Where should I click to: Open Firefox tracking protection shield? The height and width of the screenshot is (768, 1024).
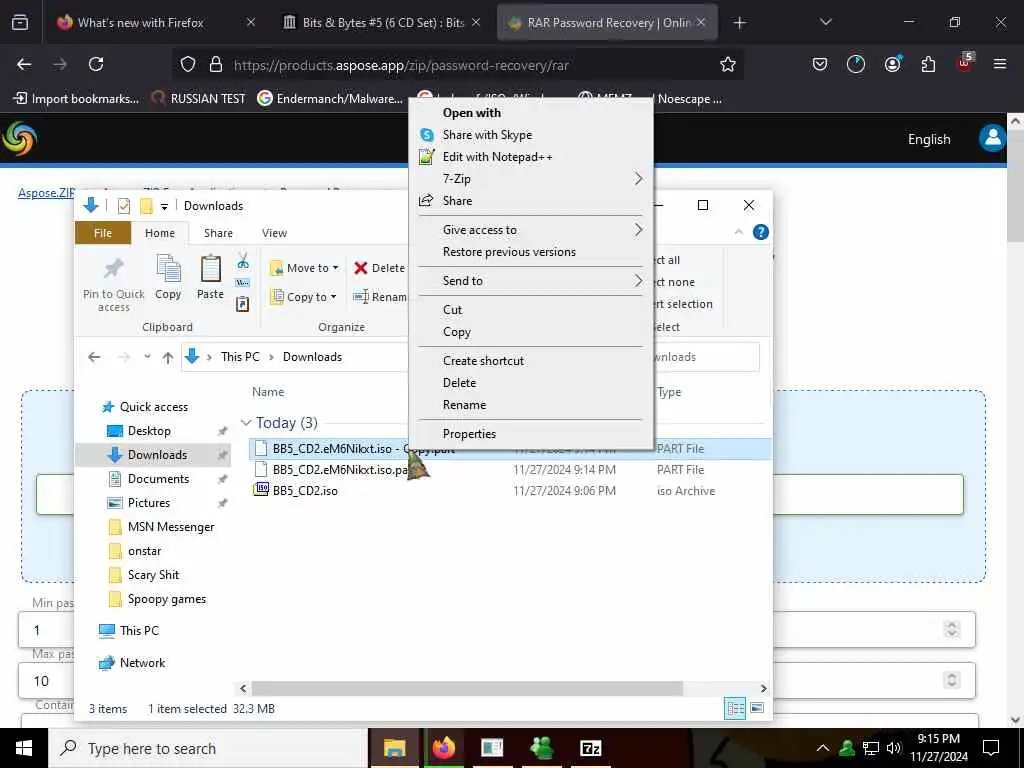click(188, 64)
